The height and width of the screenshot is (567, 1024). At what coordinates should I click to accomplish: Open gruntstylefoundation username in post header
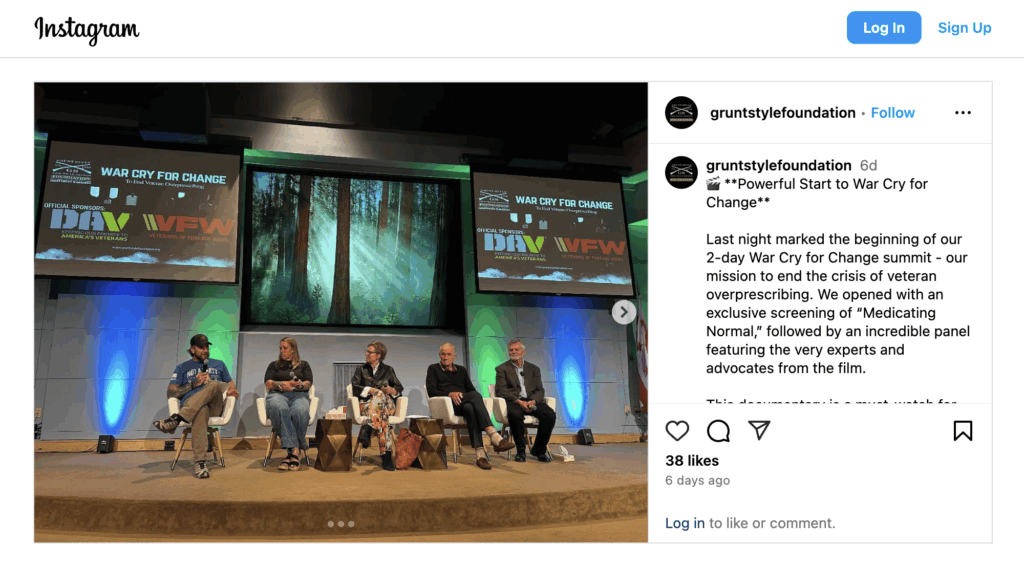pyautogui.click(x=782, y=112)
